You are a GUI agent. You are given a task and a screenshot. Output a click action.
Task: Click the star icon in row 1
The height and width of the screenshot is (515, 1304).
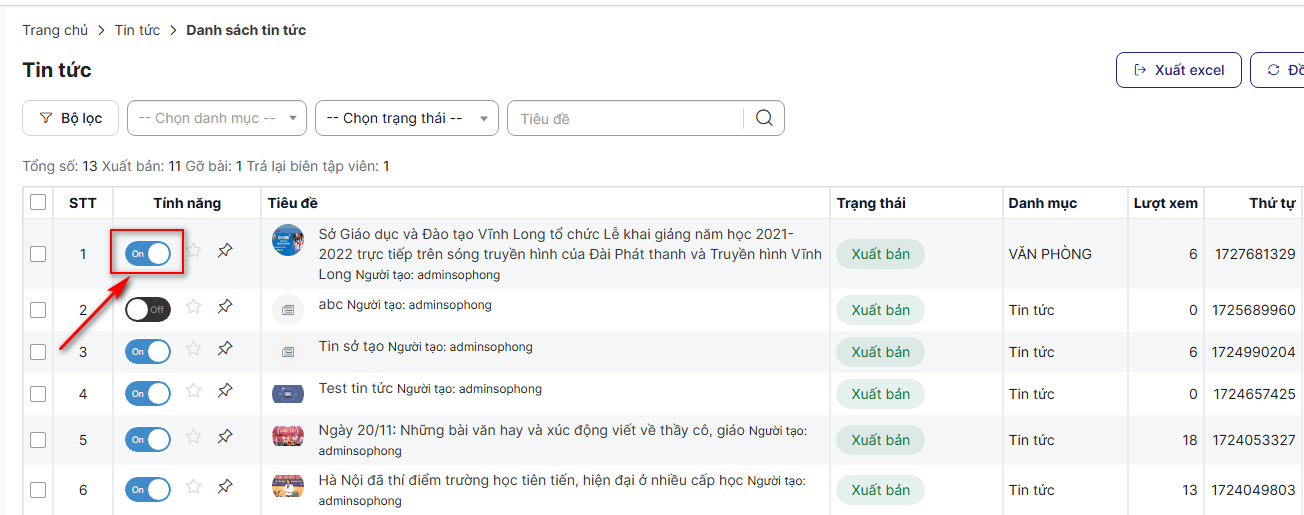point(194,250)
